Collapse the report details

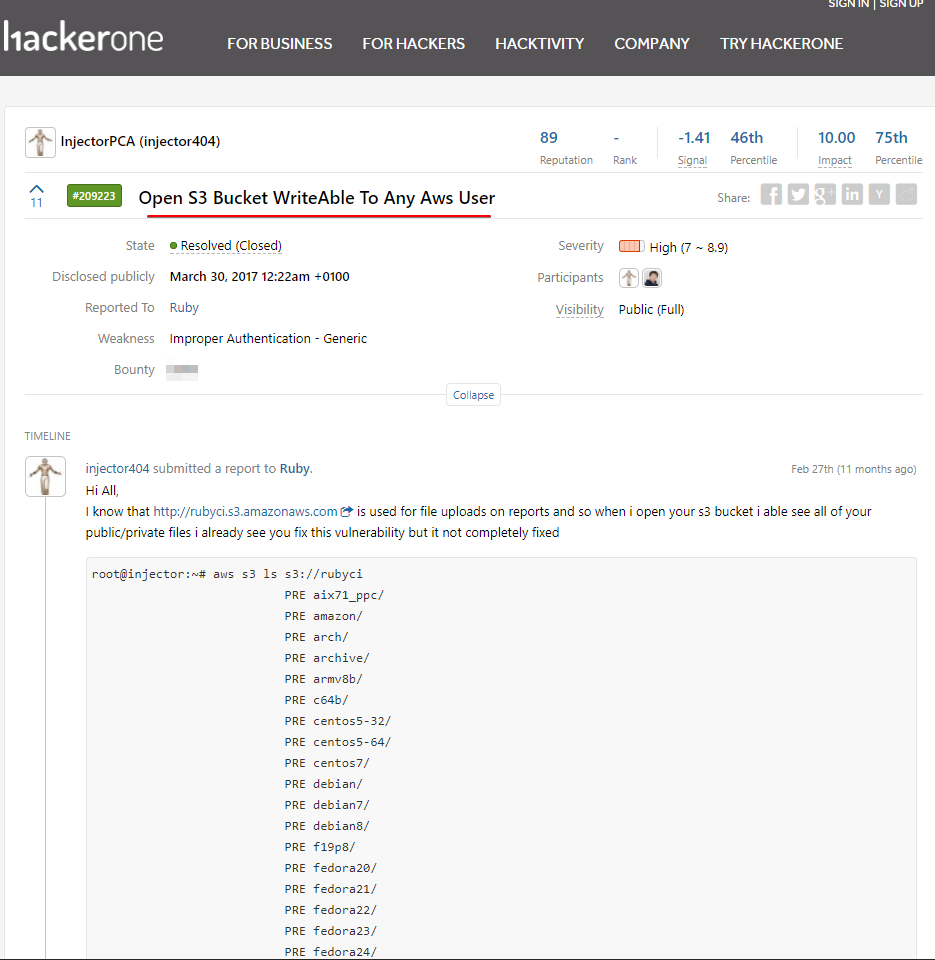473,395
